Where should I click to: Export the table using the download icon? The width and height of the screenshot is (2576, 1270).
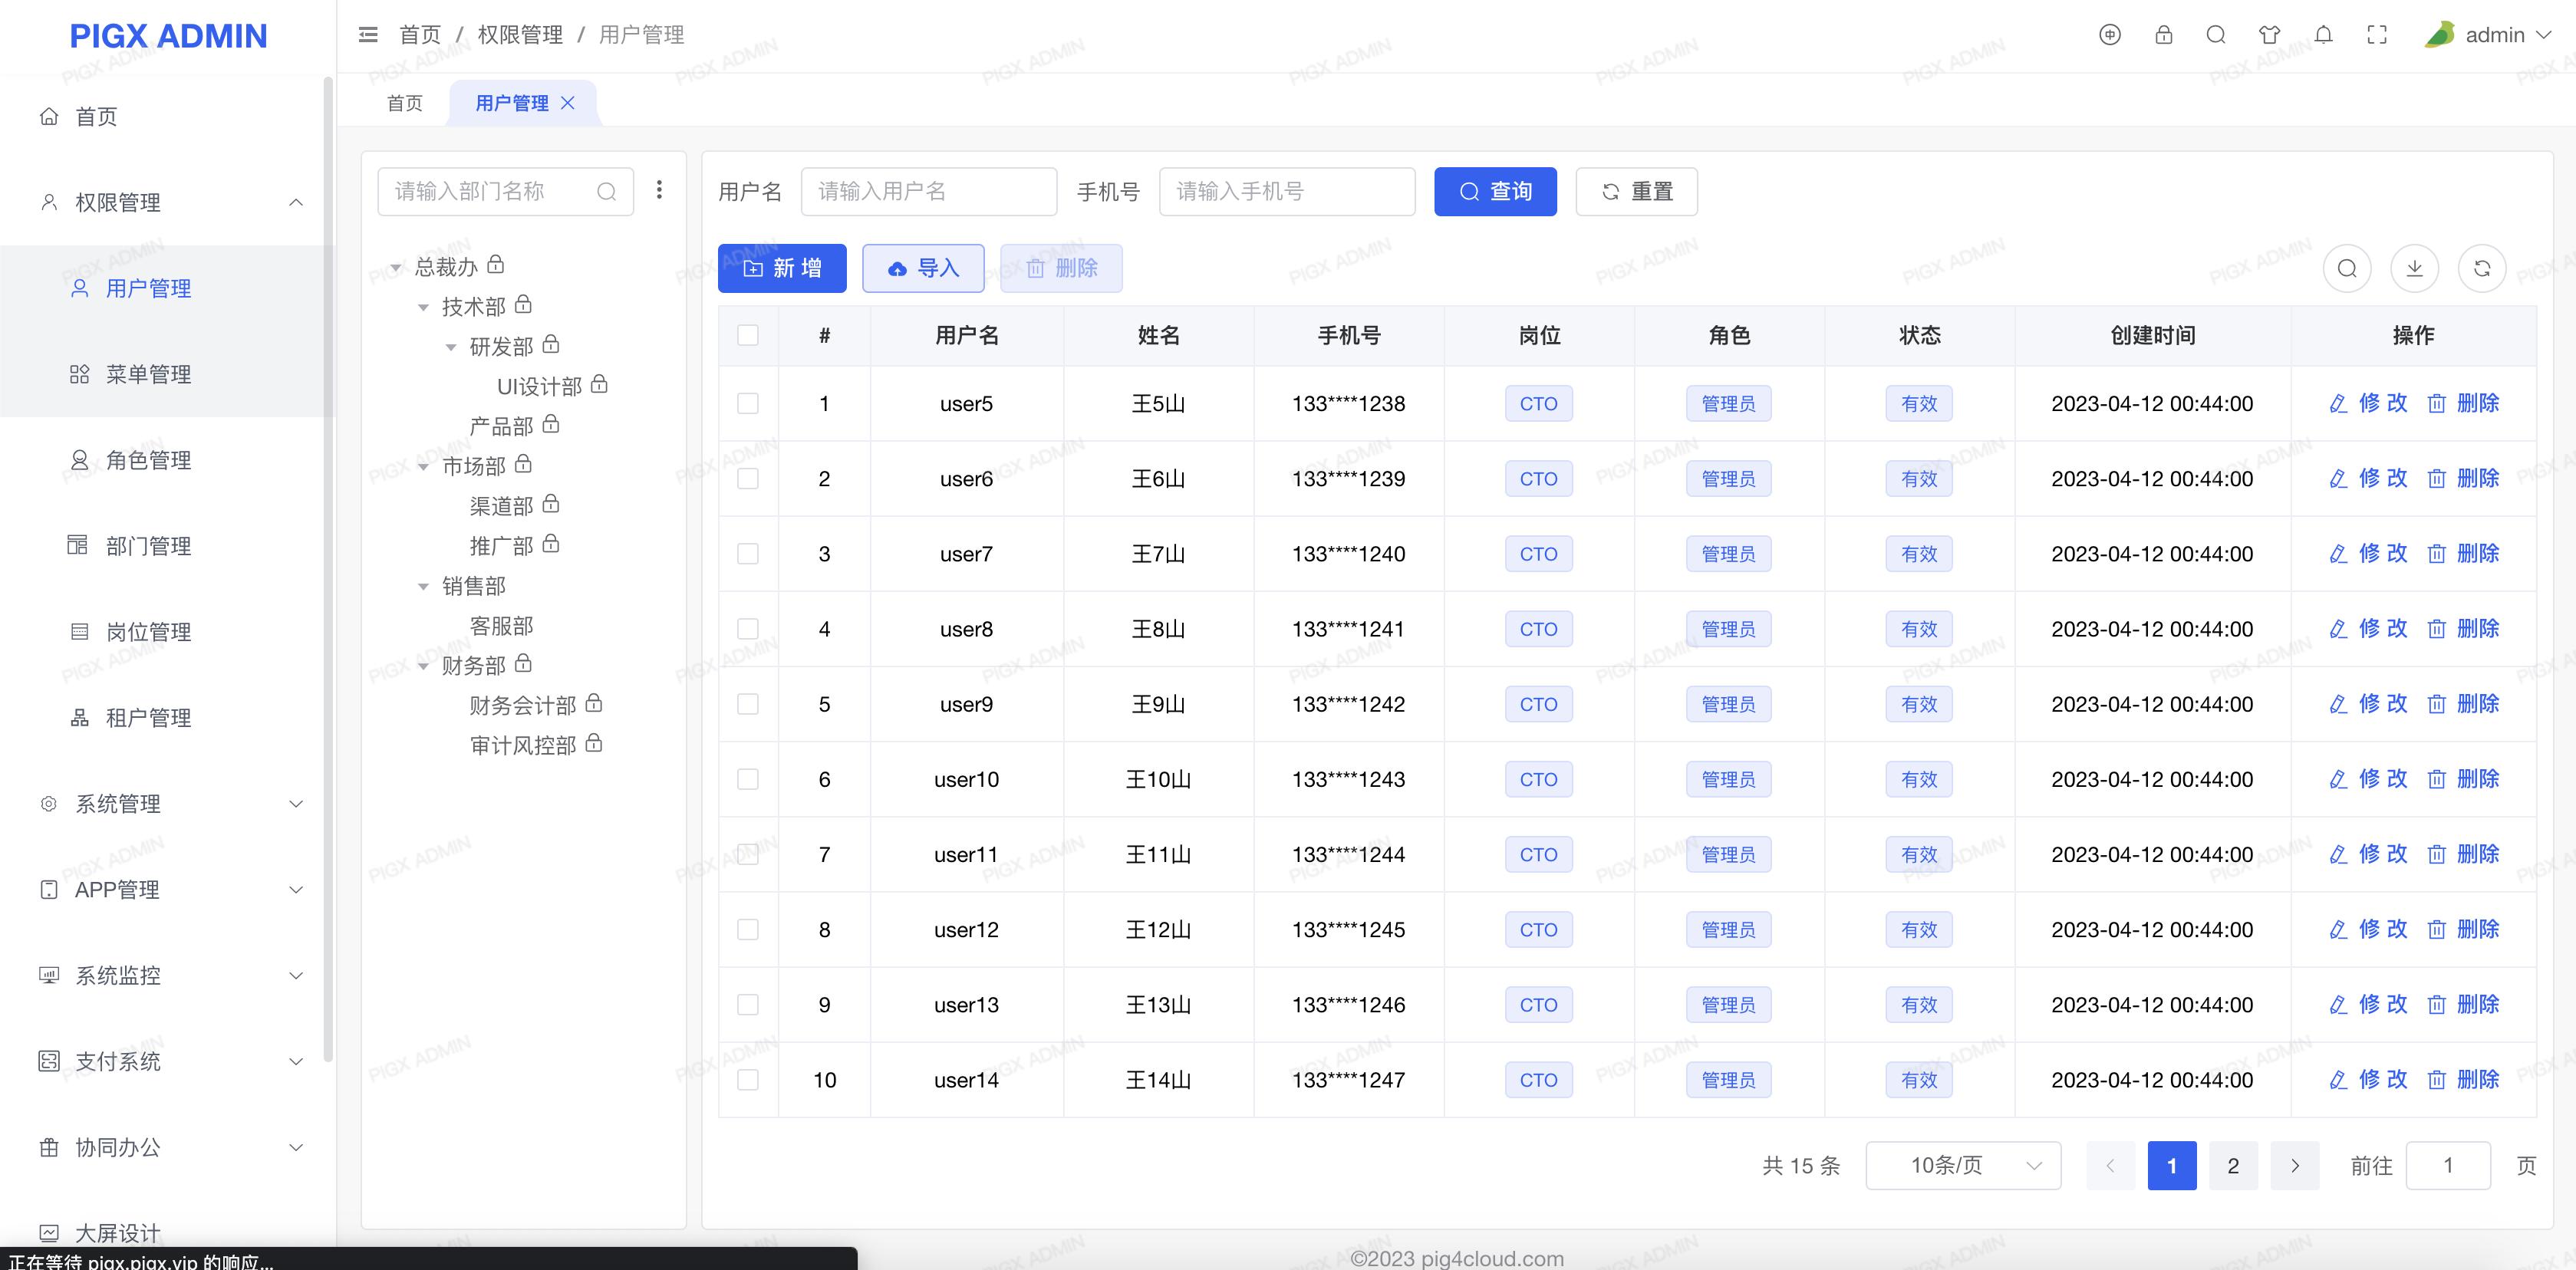pos(2415,268)
